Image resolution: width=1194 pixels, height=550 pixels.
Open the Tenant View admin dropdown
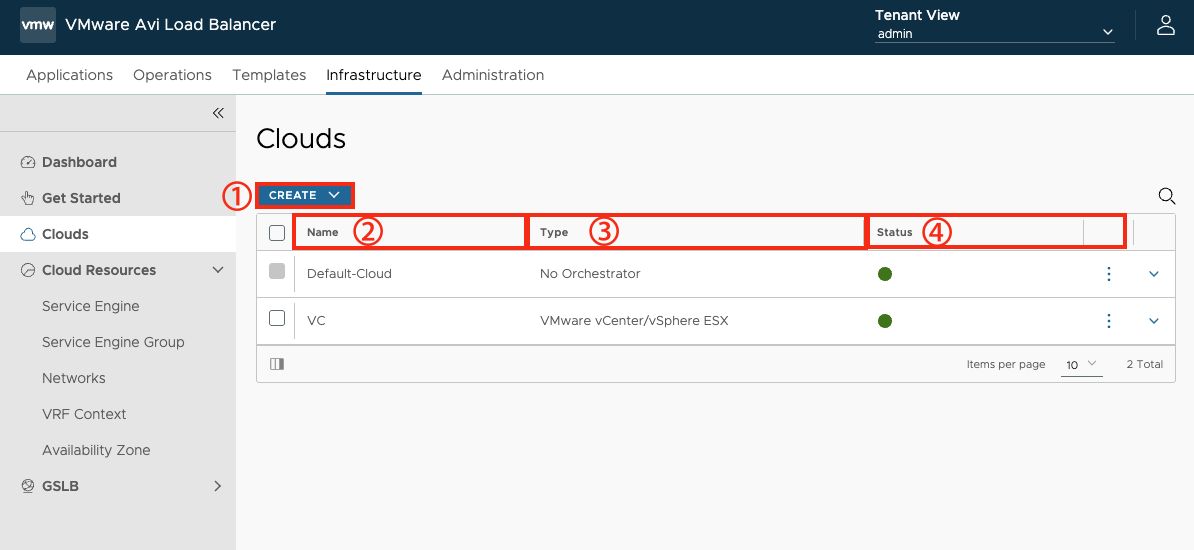994,34
